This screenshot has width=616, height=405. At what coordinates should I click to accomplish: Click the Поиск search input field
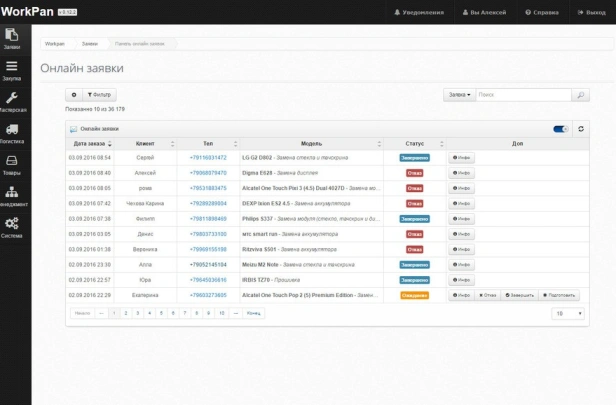click(x=522, y=95)
